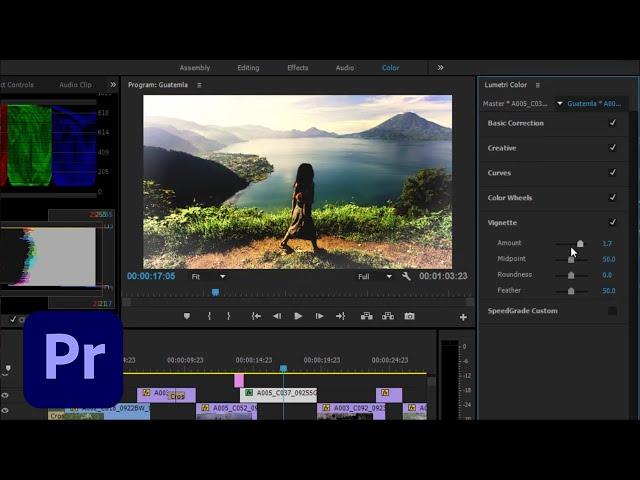Enable the SpeedGrade Custom checkbox
Image resolution: width=640 pixels, height=480 pixels.
(x=612, y=311)
